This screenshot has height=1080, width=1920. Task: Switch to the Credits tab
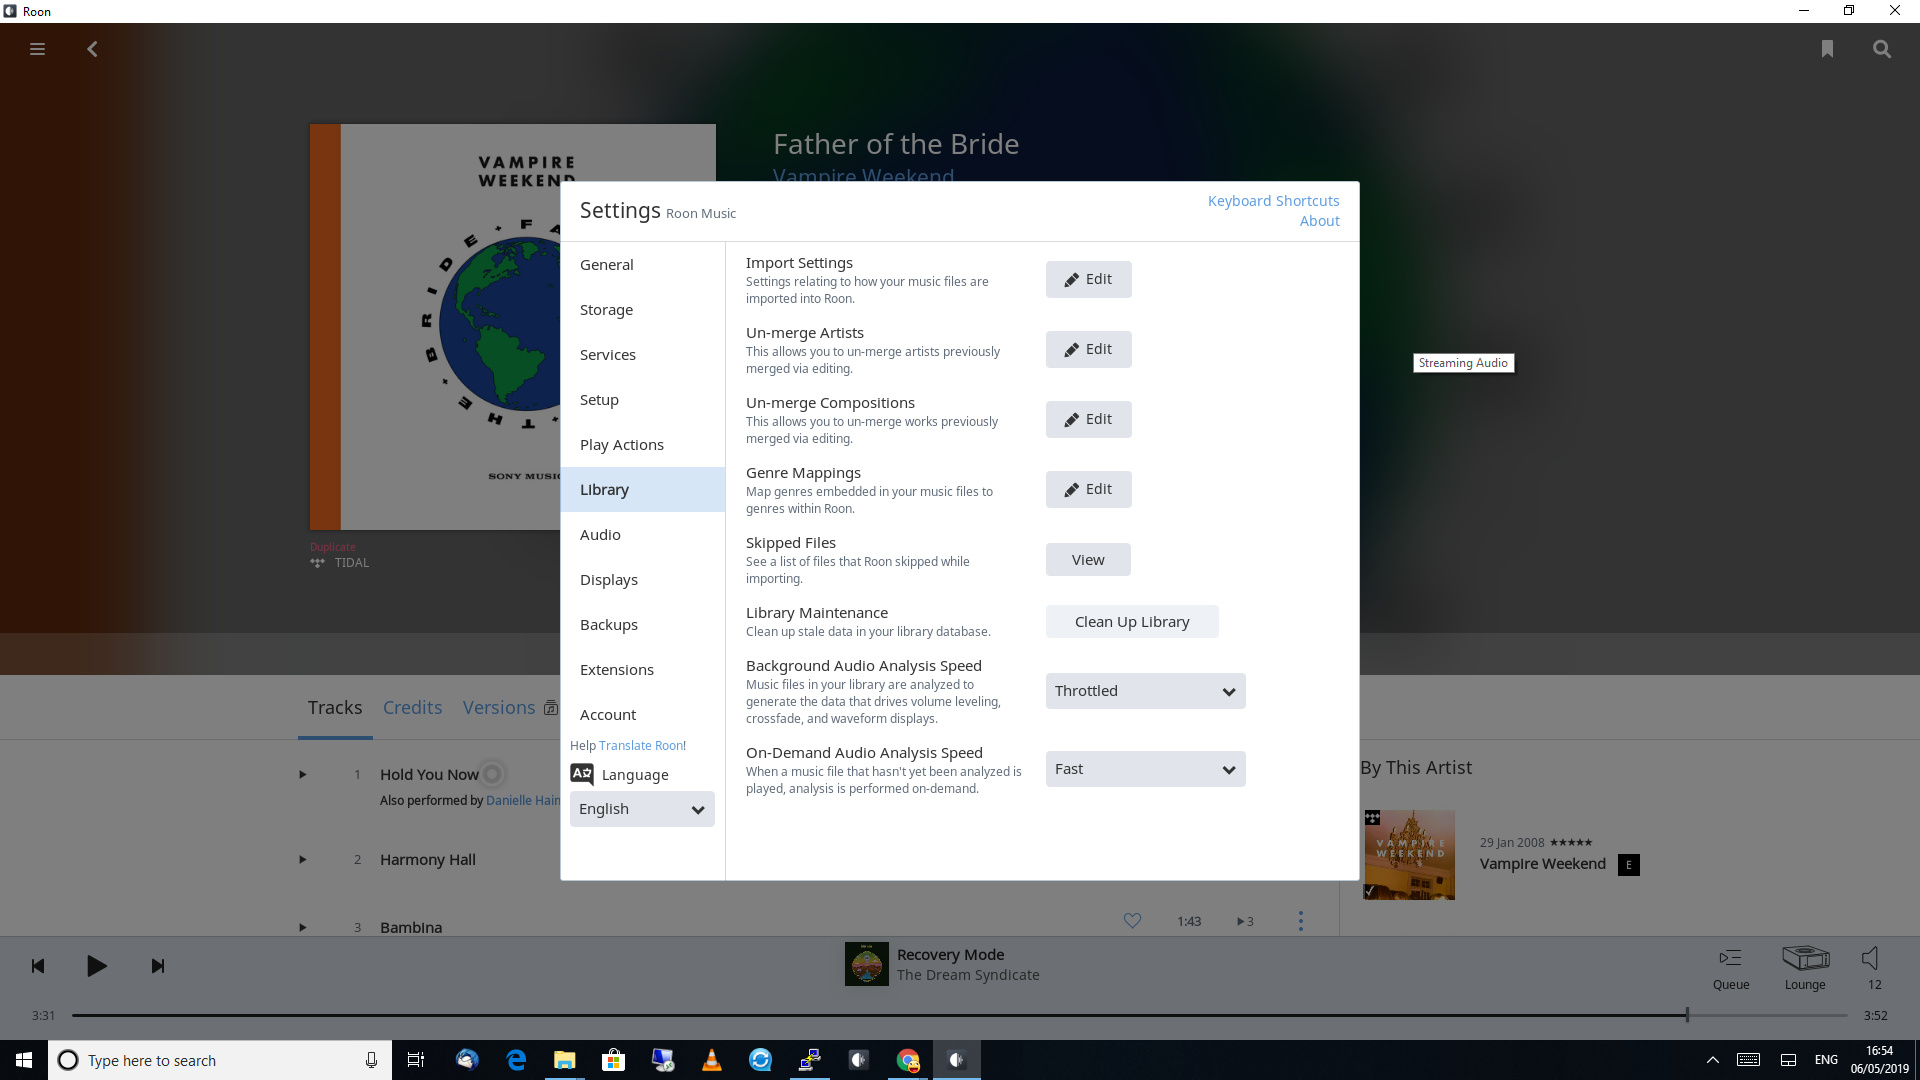412,708
